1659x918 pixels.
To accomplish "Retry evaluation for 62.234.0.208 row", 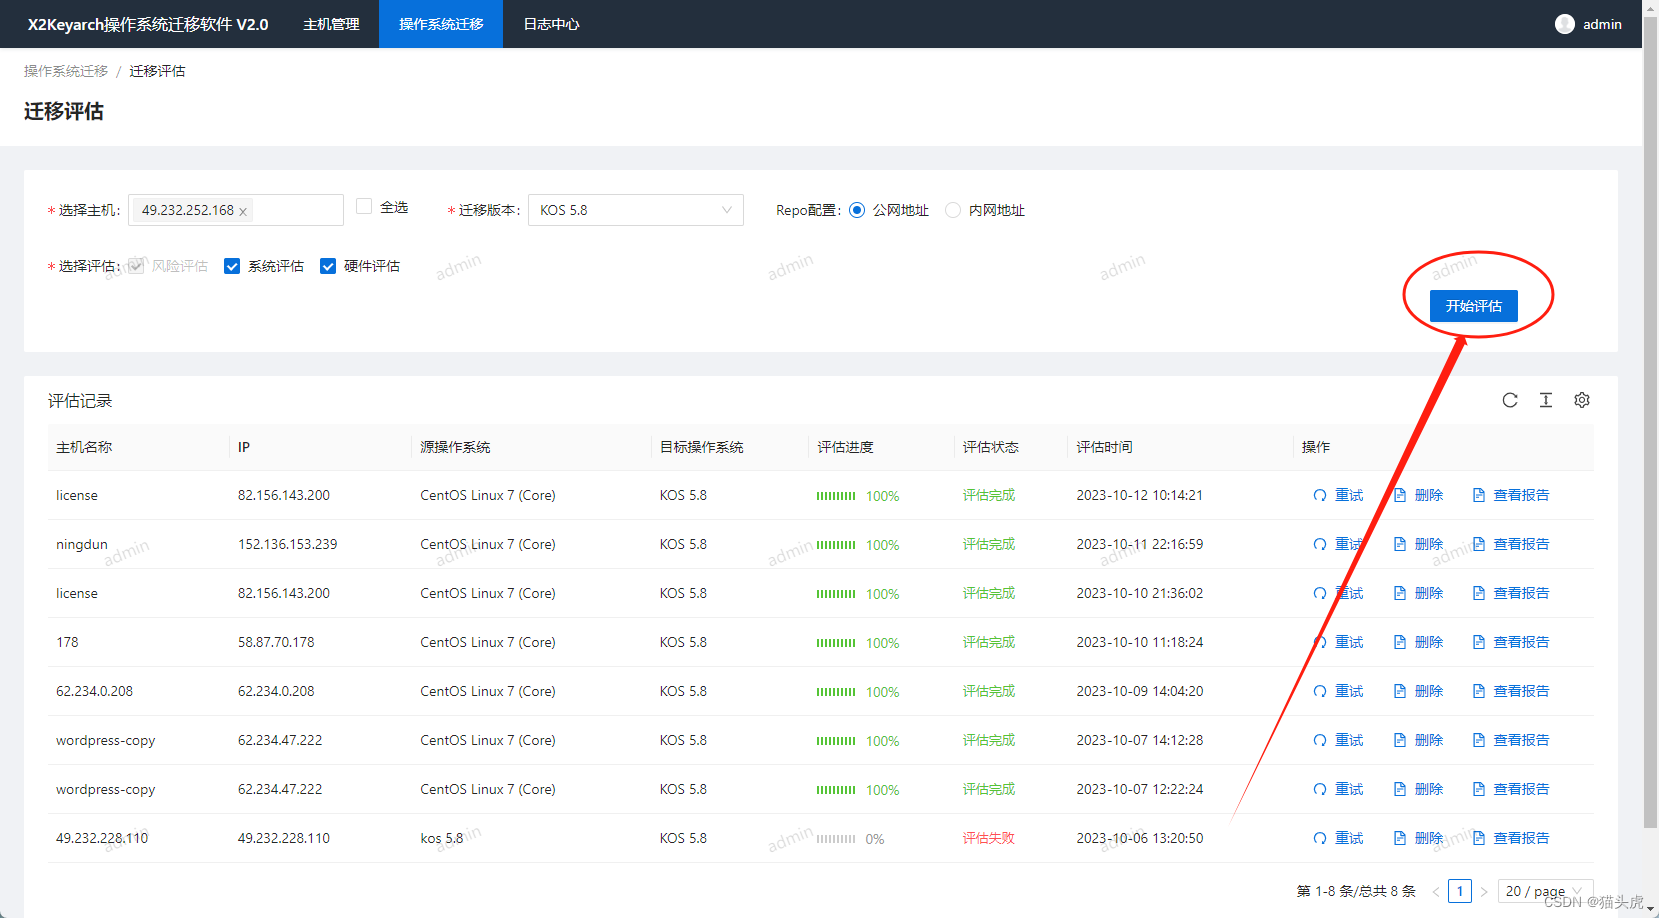I will [1338, 691].
